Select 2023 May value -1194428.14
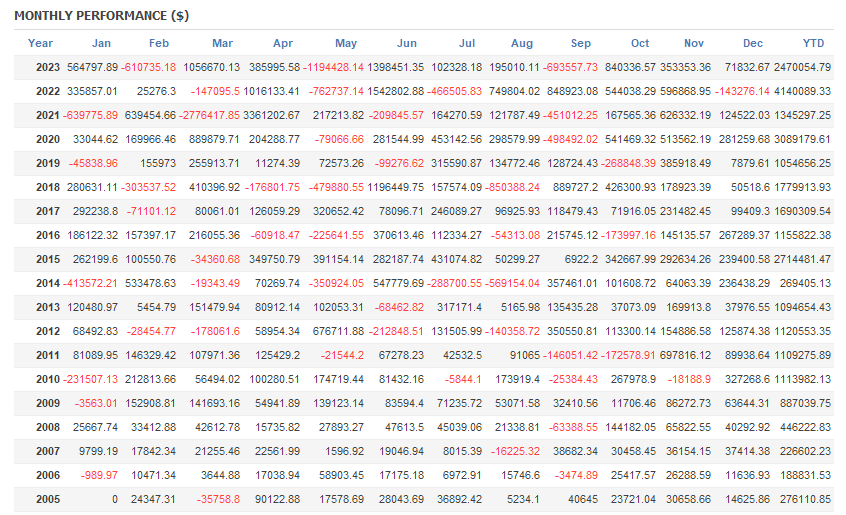846x515 pixels. click(x=333, y=67)
